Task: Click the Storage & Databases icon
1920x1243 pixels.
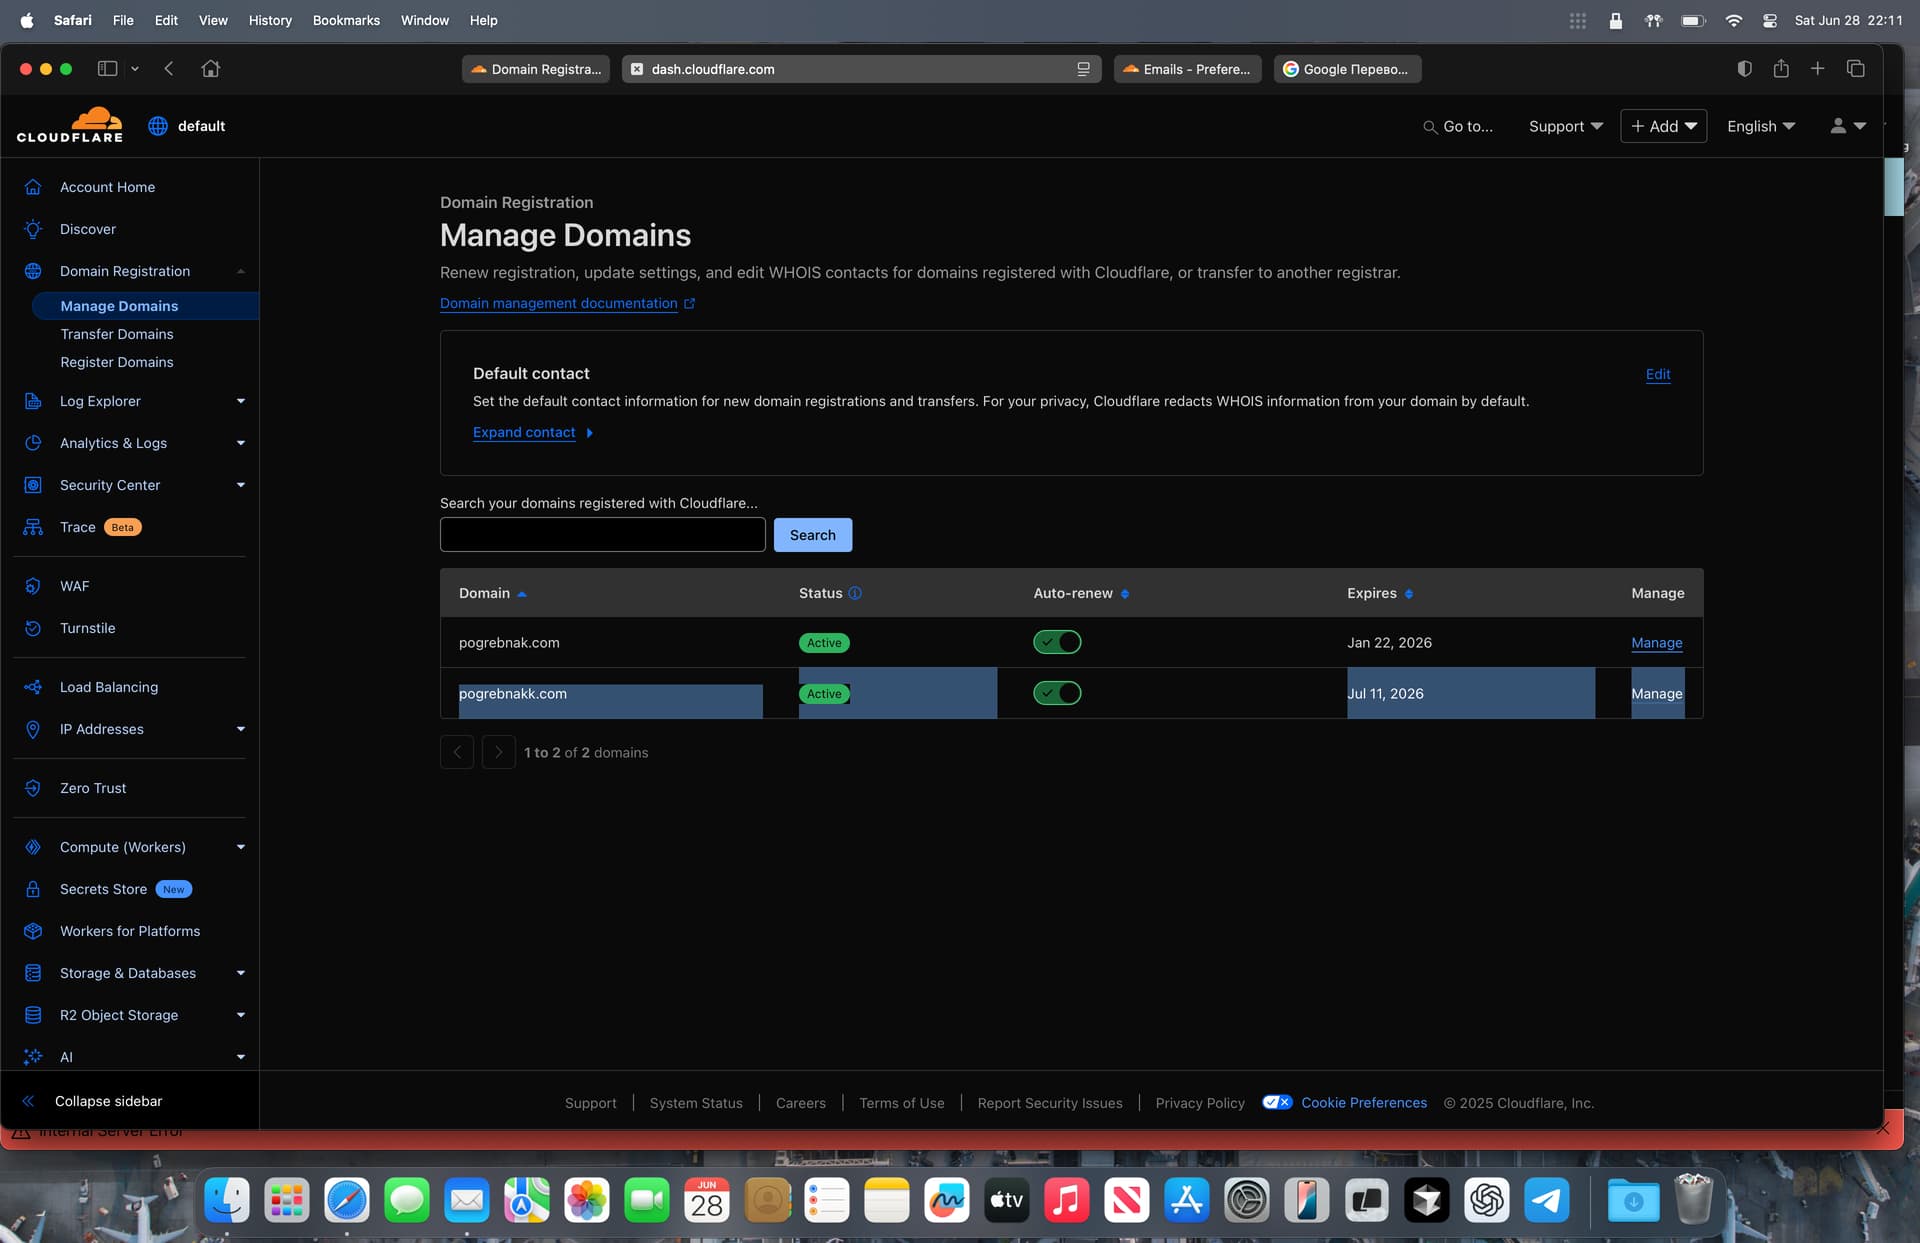Action: (x=33, y=973)
